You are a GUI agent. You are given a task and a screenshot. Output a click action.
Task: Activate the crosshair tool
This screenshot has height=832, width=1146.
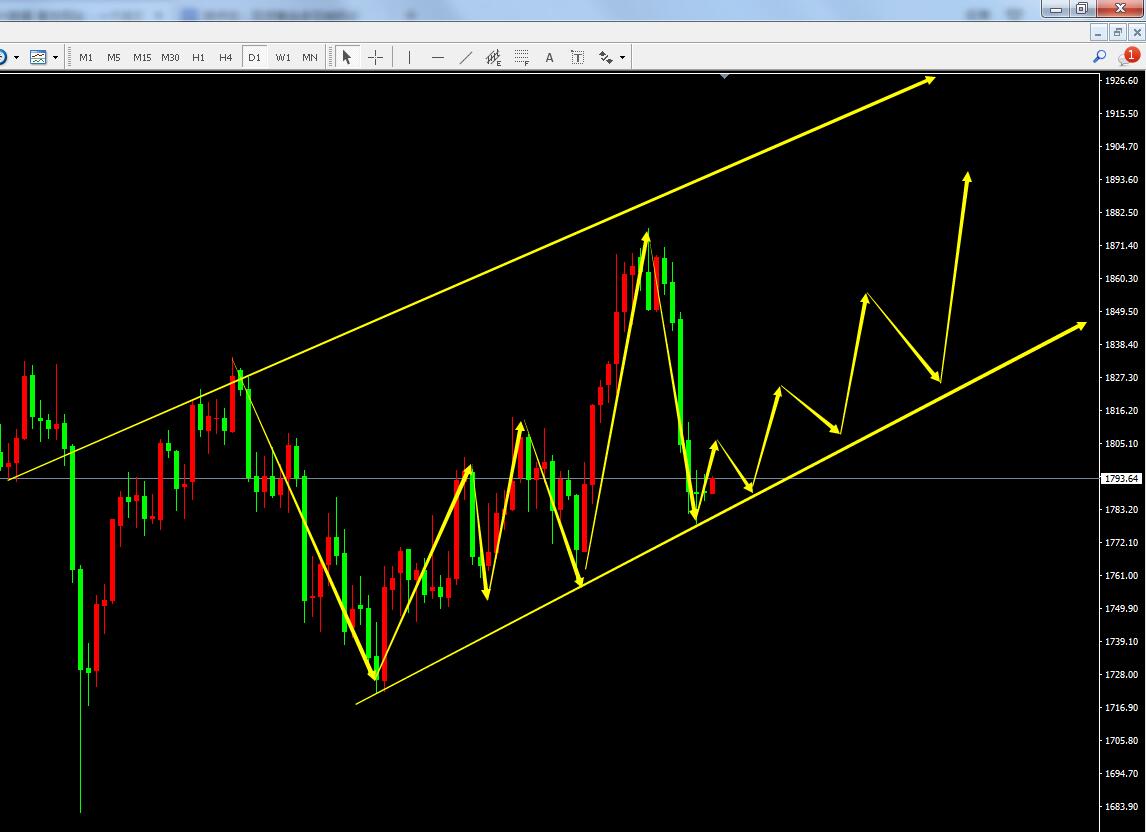click(x=376, y=57)
